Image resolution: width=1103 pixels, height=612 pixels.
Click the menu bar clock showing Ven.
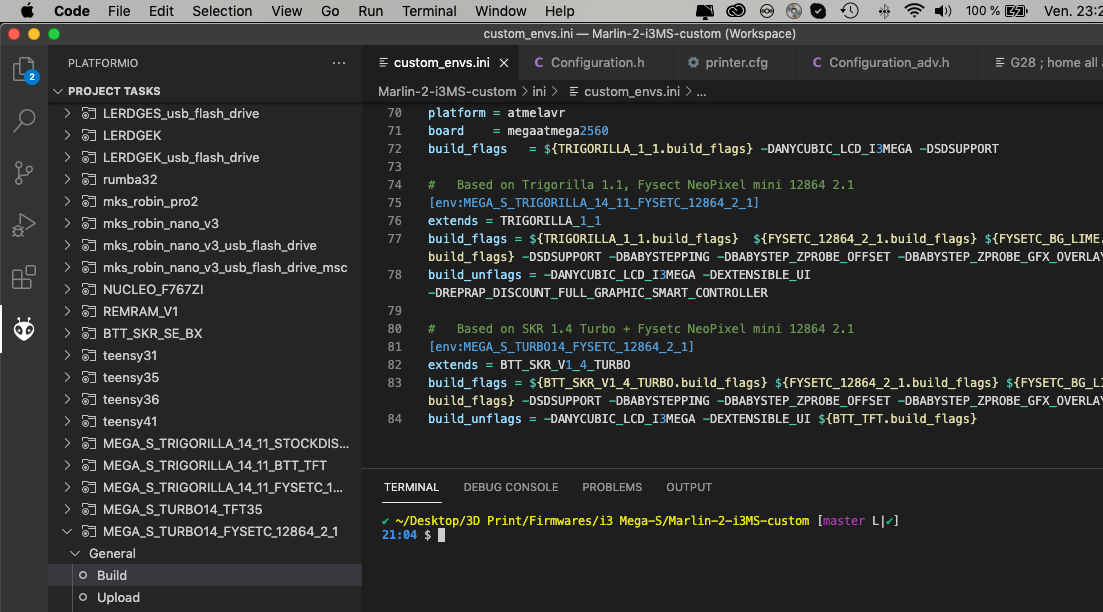click(1072, 11)
